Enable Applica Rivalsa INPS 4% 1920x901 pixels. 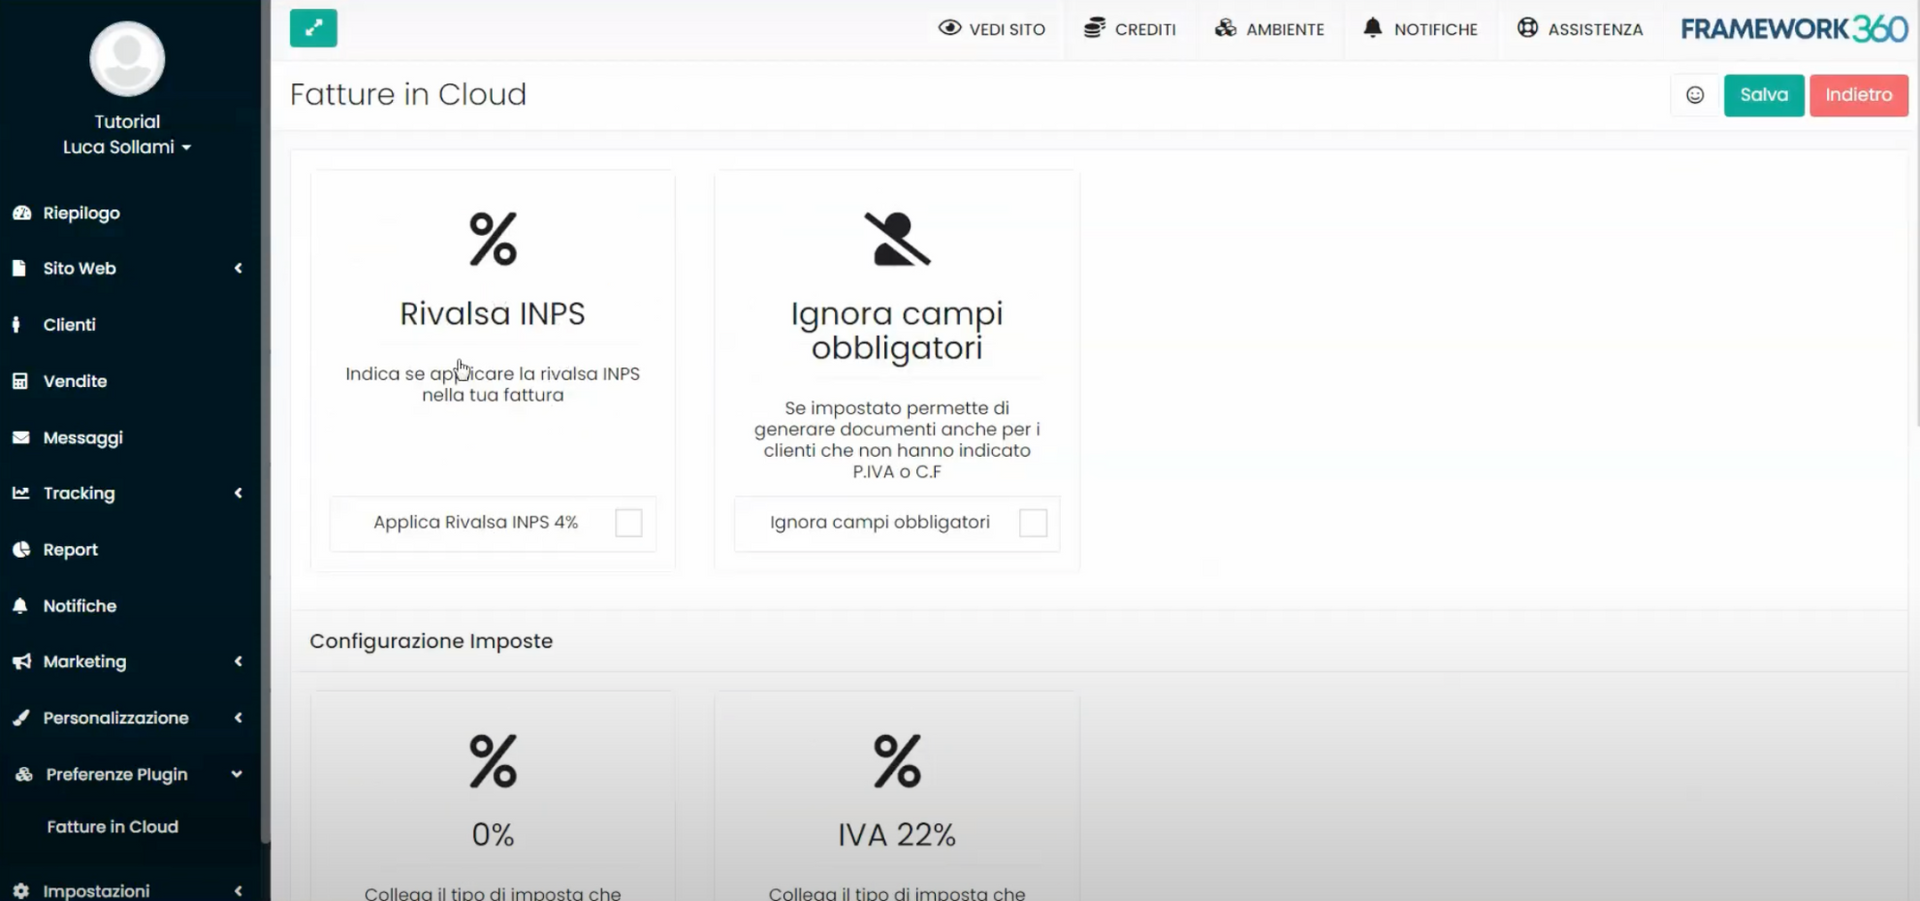tap(628, 522)
